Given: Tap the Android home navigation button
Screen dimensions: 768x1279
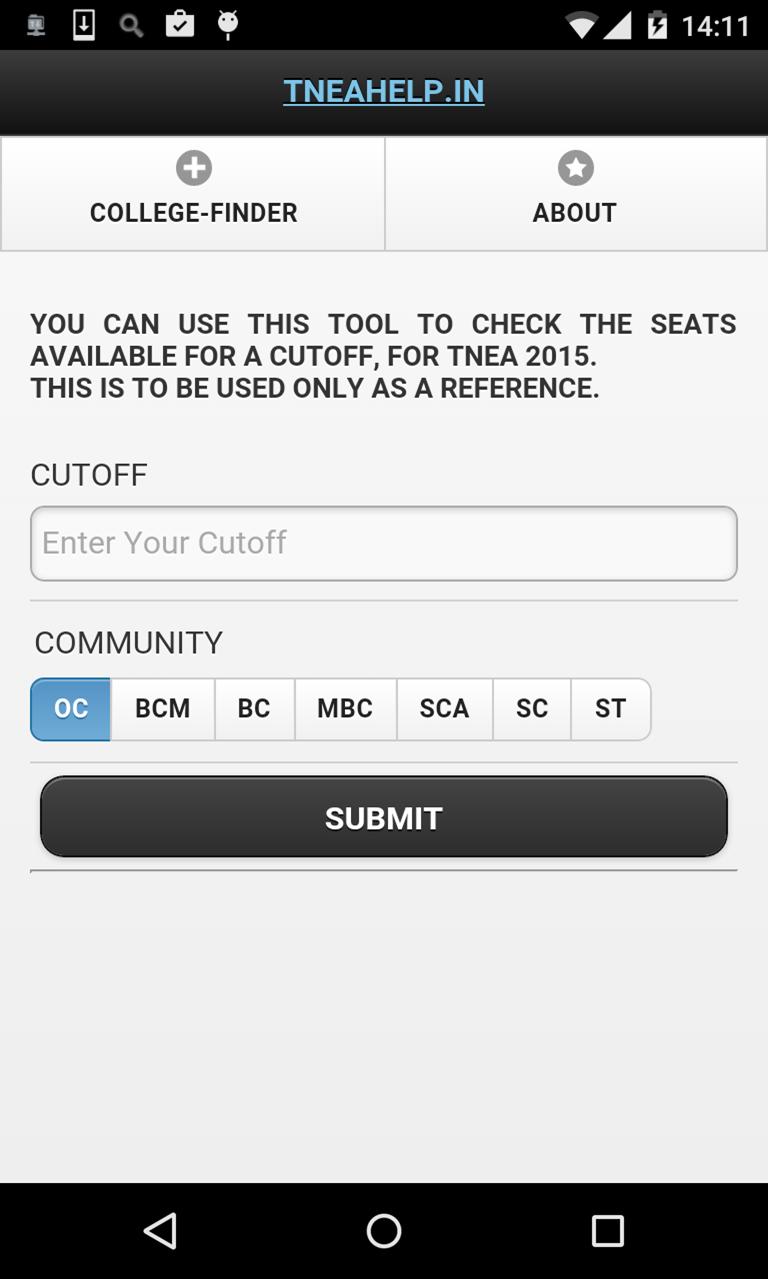Looking at the screenshot, I should [384, 1230].
